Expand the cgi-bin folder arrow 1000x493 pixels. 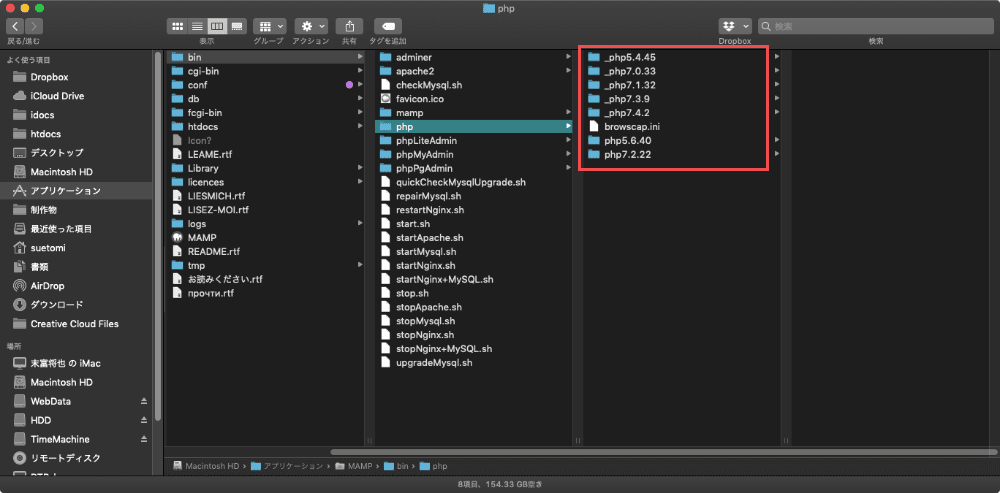tap(360, 71)
